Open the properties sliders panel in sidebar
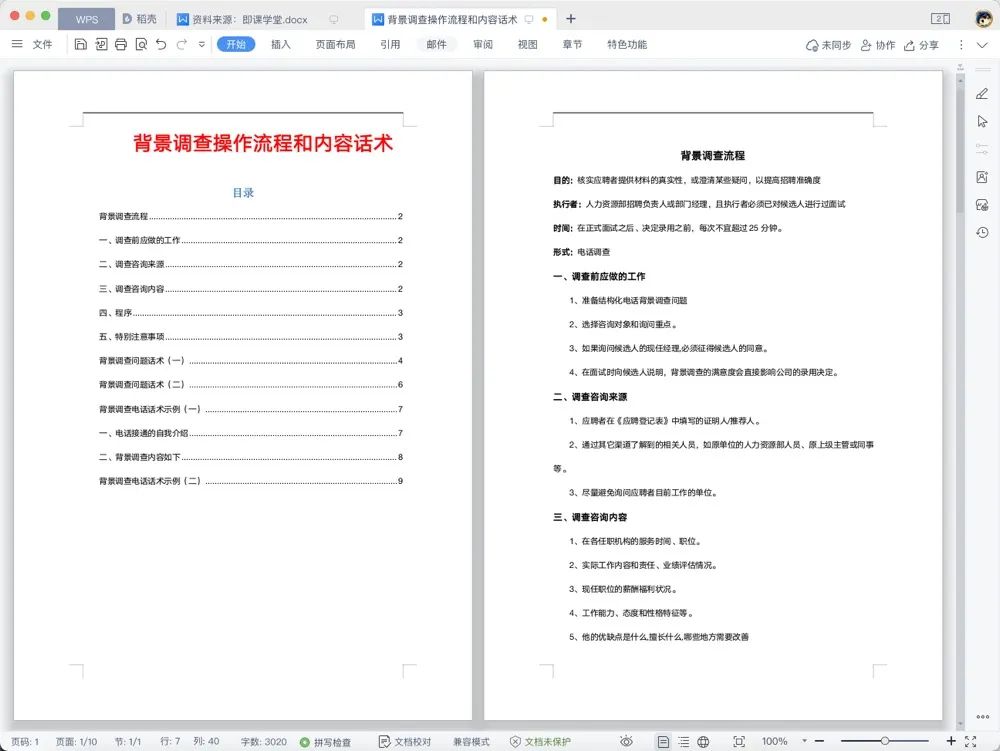Viewport: 1000px width, 751px height. pos(982,149)
